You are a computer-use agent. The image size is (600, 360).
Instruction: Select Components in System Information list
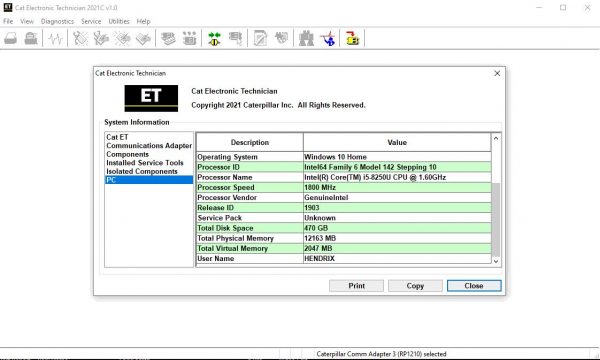(x=127, y=154)
